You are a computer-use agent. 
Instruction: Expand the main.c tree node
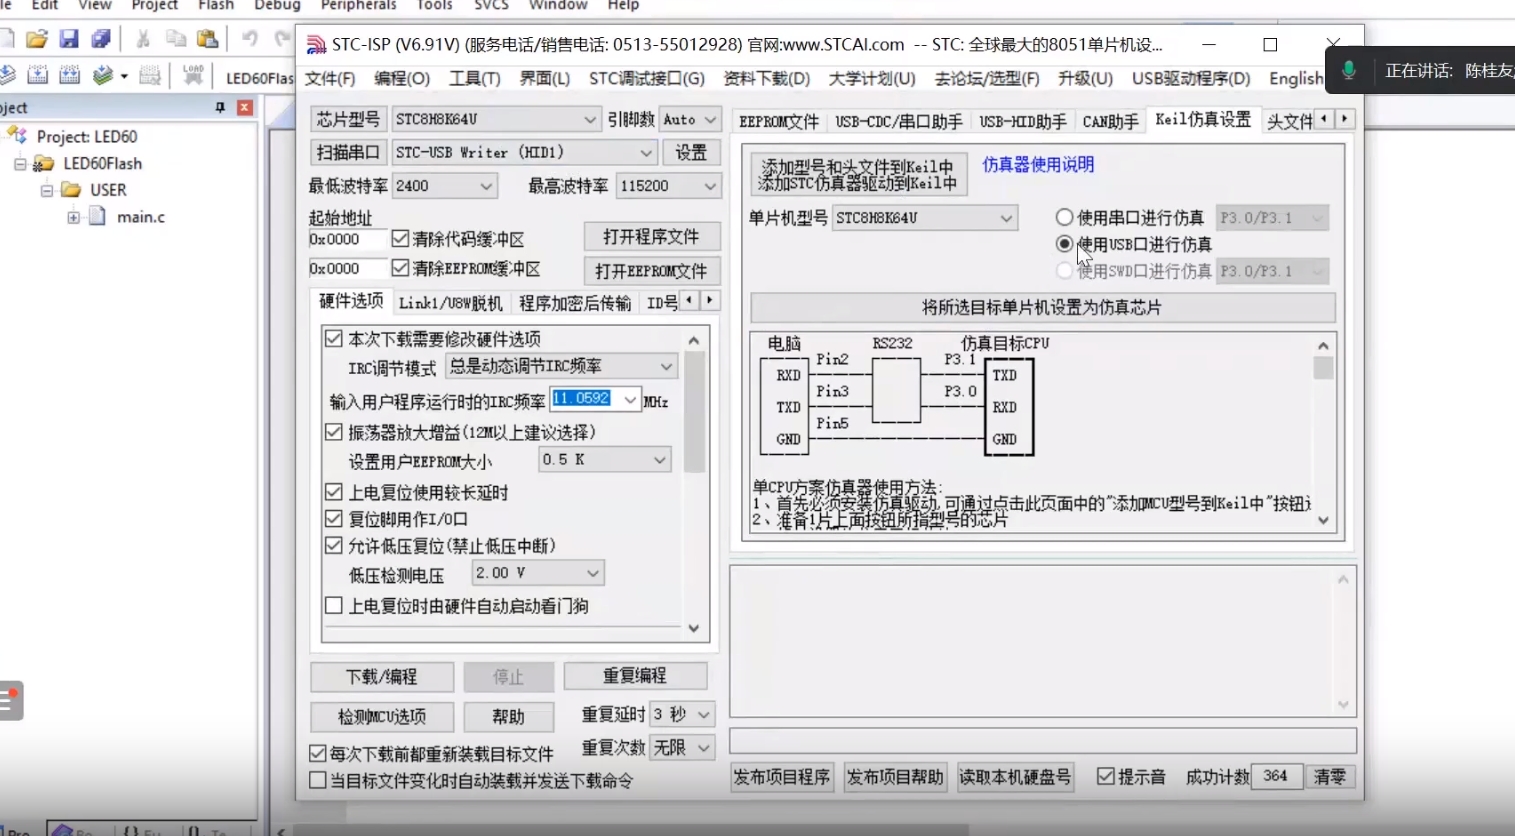(x=73, y=217)
